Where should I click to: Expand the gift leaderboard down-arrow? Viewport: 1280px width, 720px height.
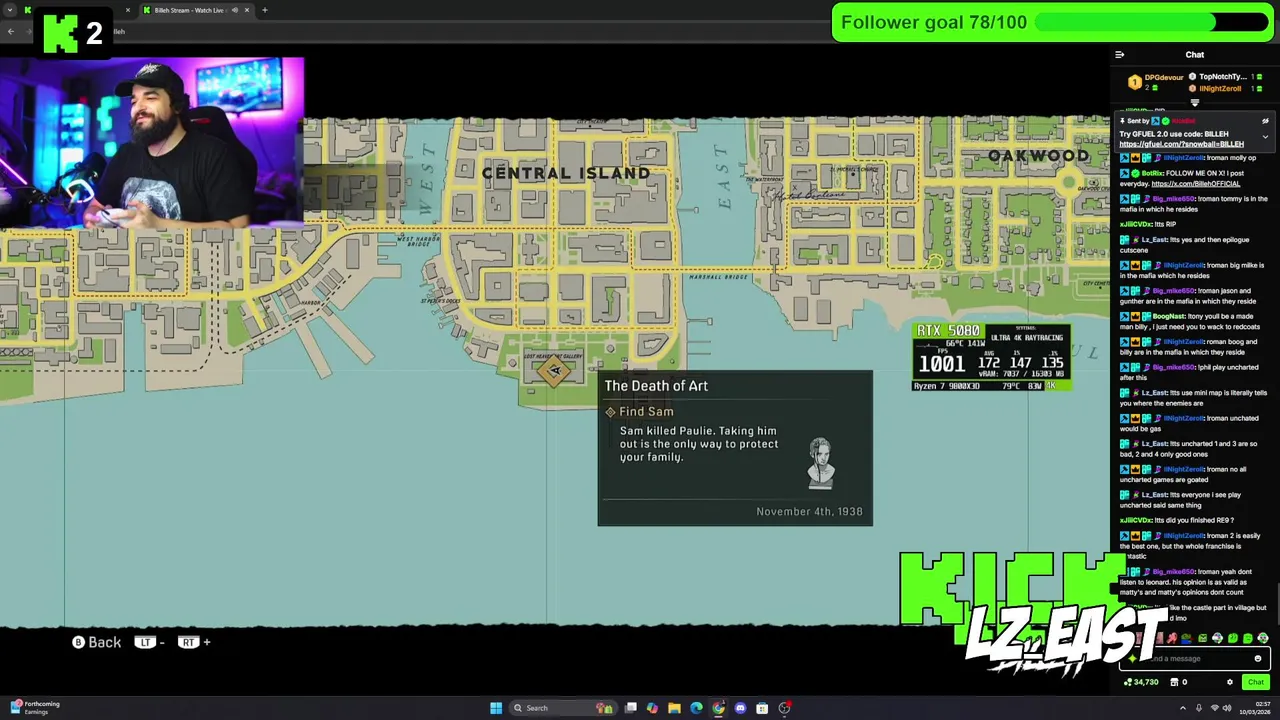point(1195,103)
